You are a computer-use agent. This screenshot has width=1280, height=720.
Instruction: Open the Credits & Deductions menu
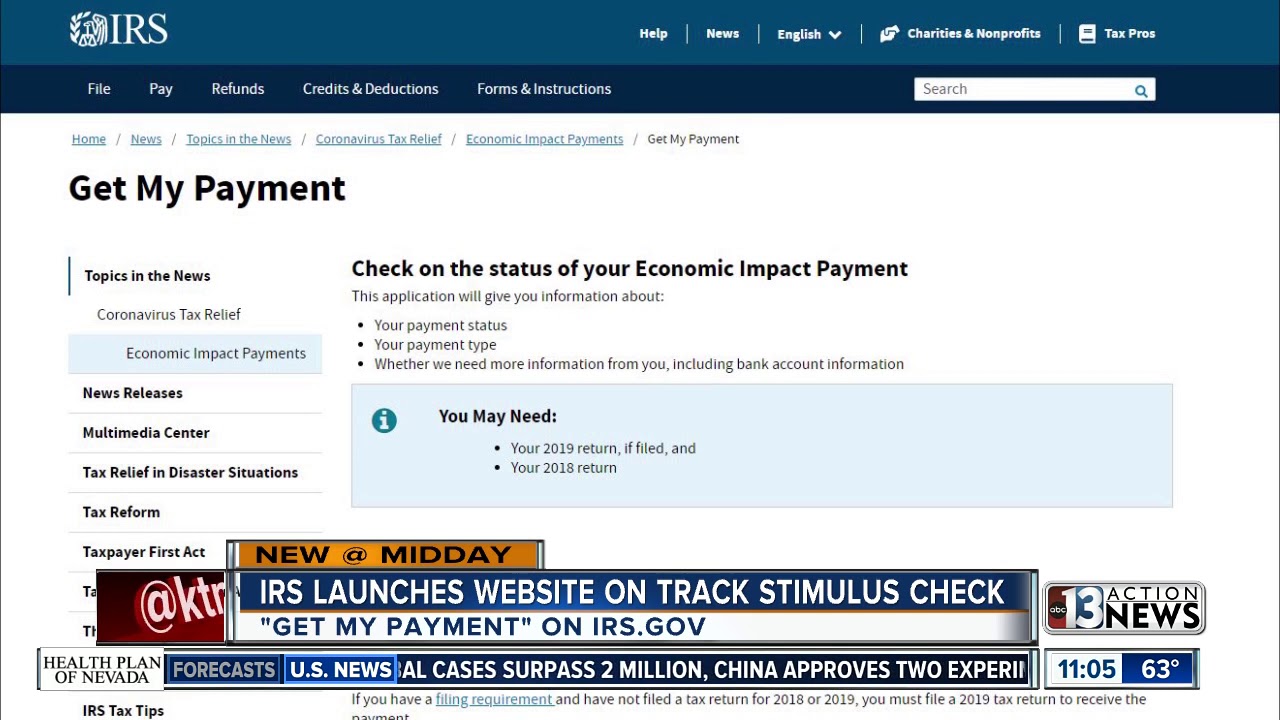click(371, 89)
